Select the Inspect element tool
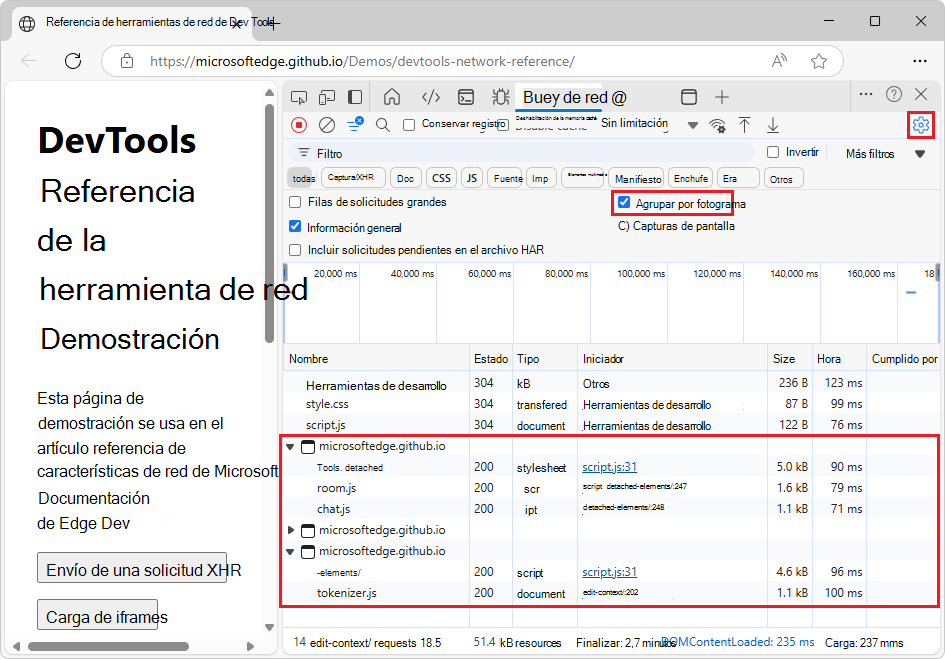 (x=299, y=97)
